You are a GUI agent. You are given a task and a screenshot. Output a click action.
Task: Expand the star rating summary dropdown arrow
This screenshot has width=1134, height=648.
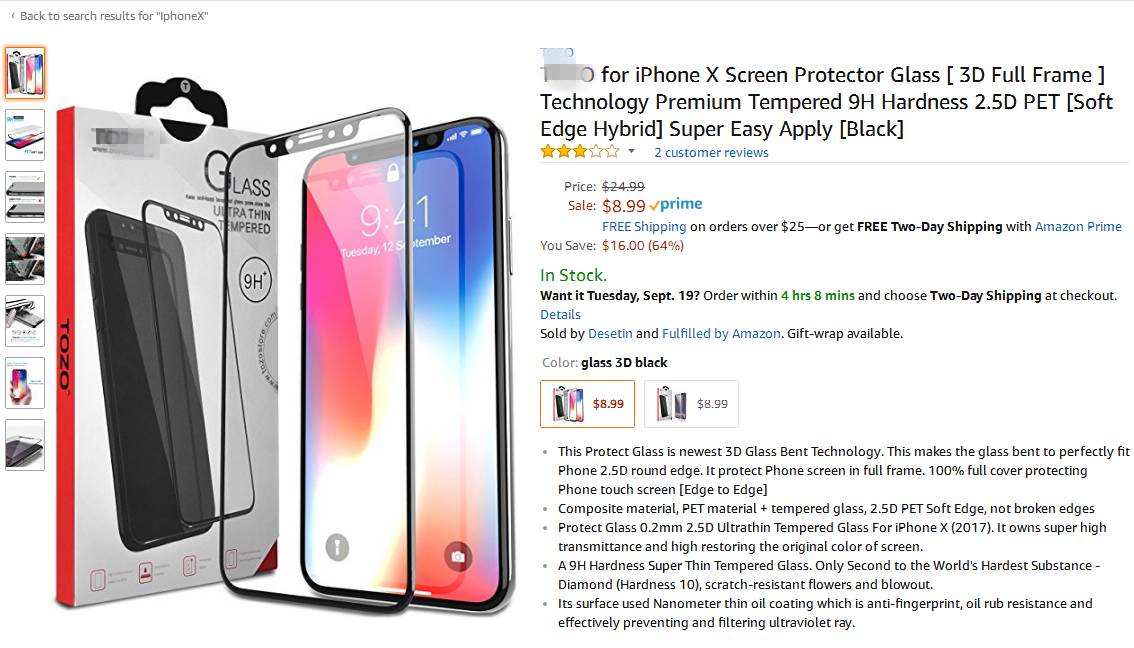pos(631,153)
